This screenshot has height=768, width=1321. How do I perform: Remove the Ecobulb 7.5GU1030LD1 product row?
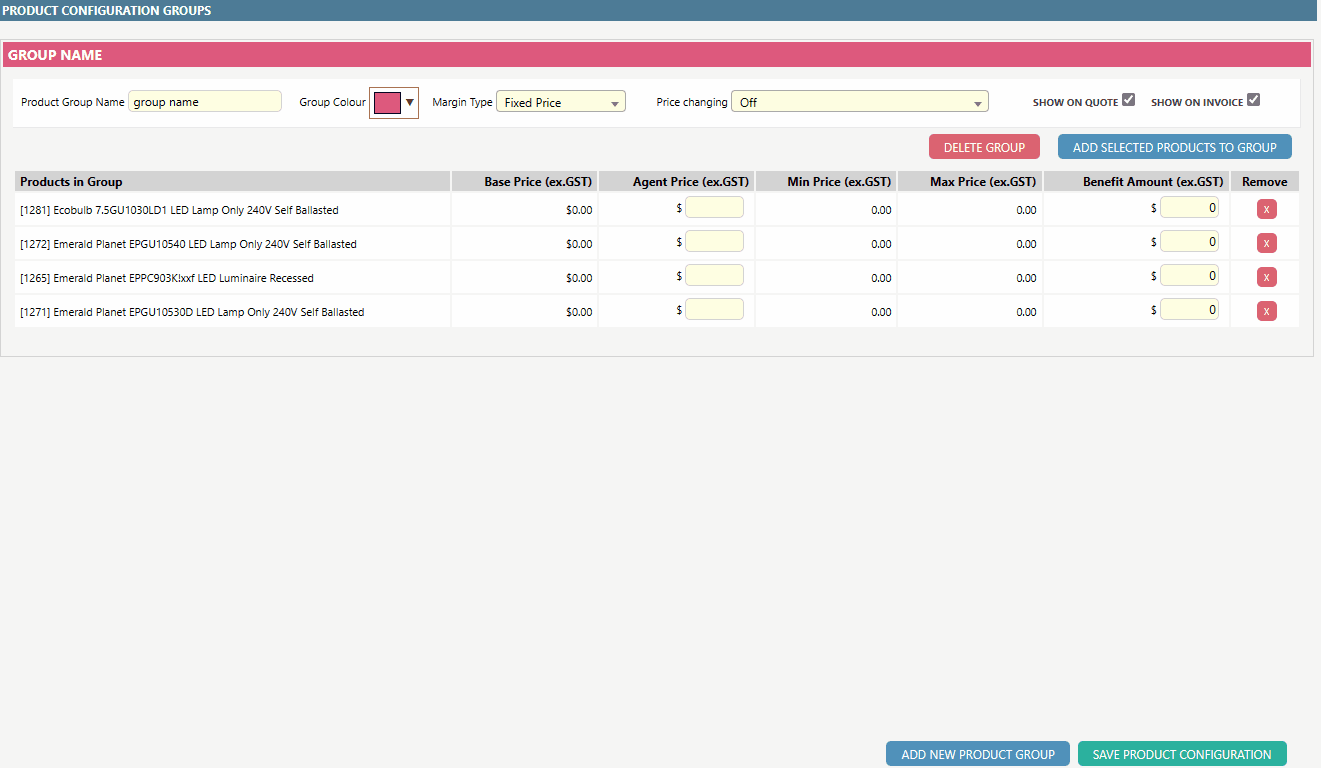(1266, 209)
